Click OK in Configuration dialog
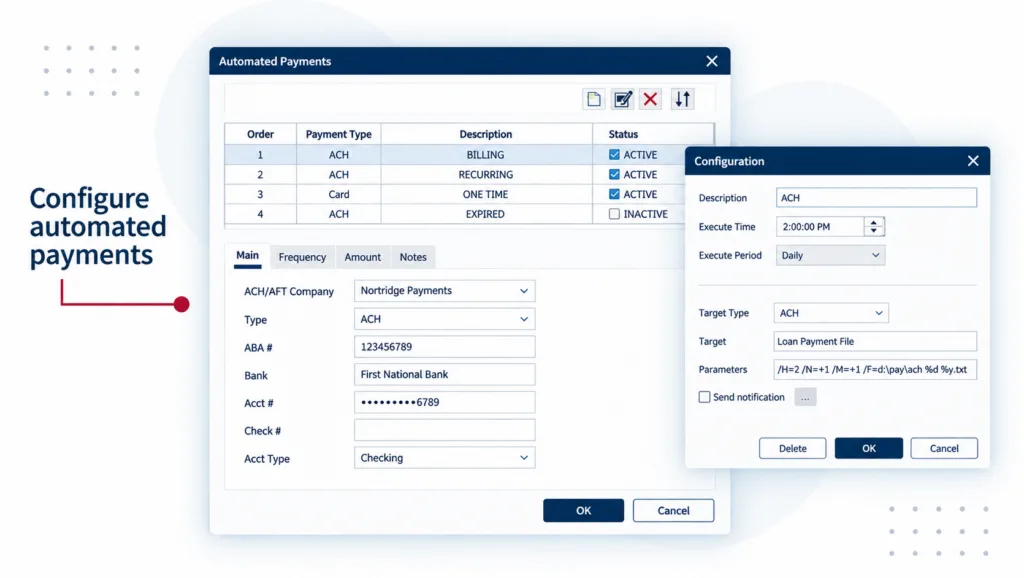The image size is (1024, 578). (869, 448)
